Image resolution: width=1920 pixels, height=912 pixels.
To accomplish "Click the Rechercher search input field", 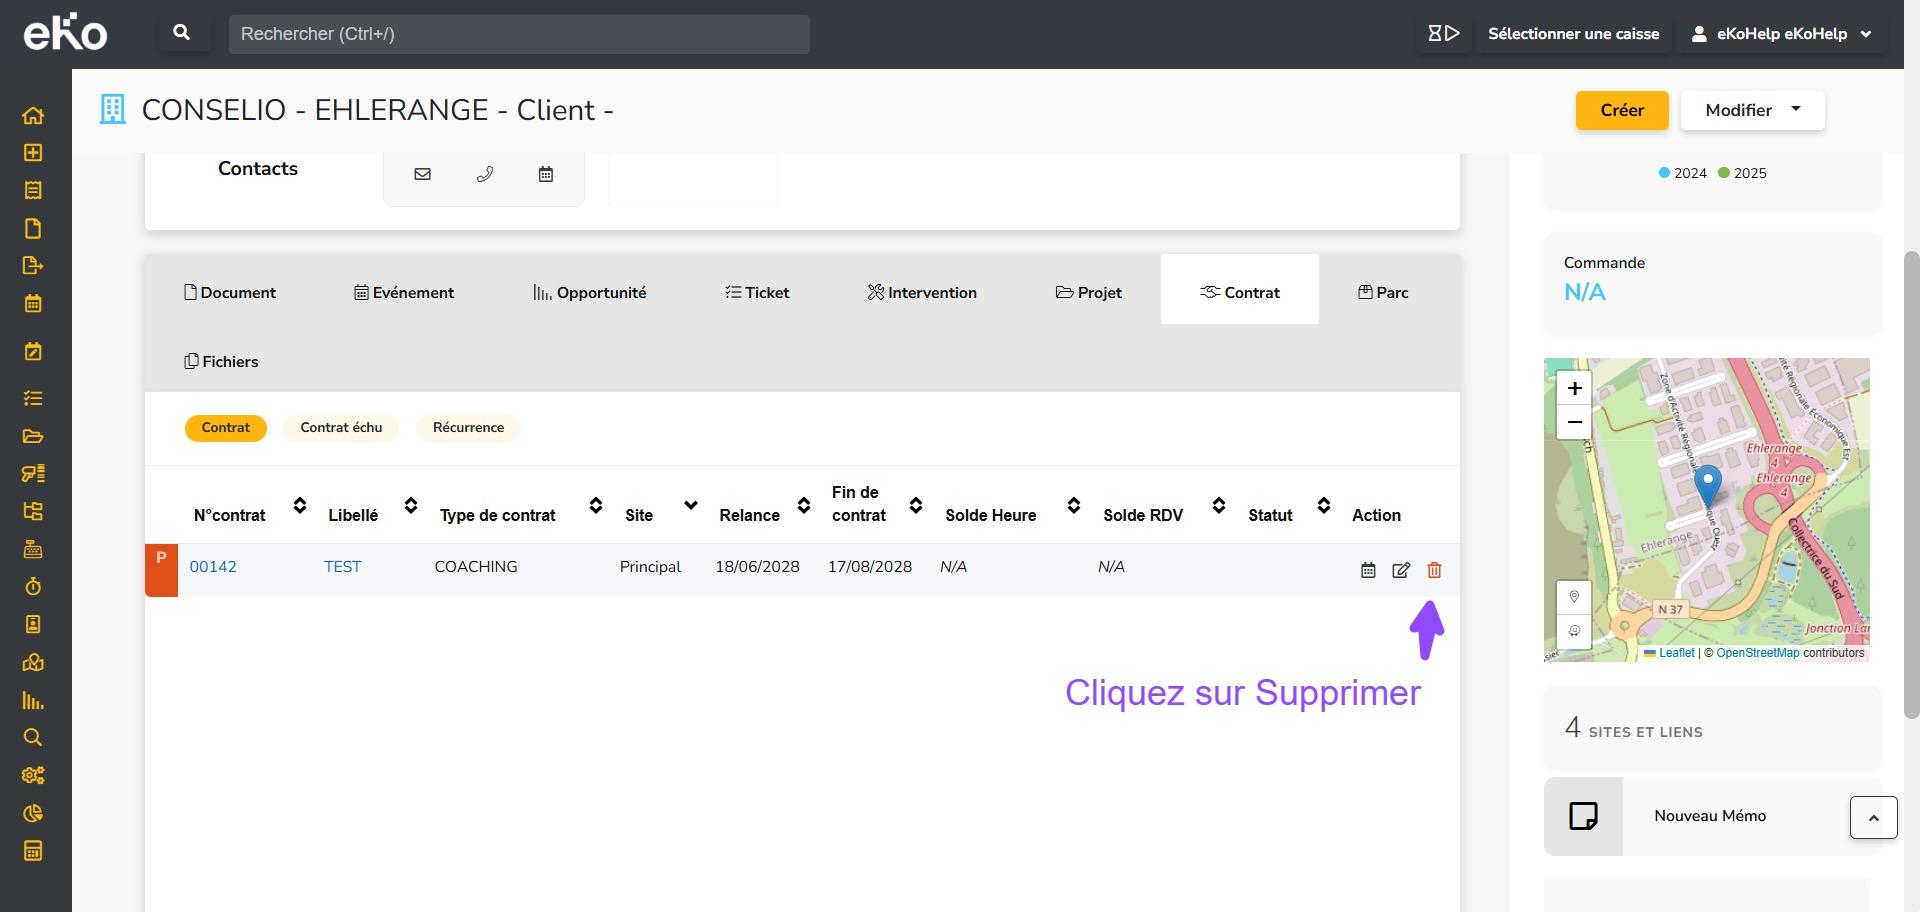I will click(518, 34).
